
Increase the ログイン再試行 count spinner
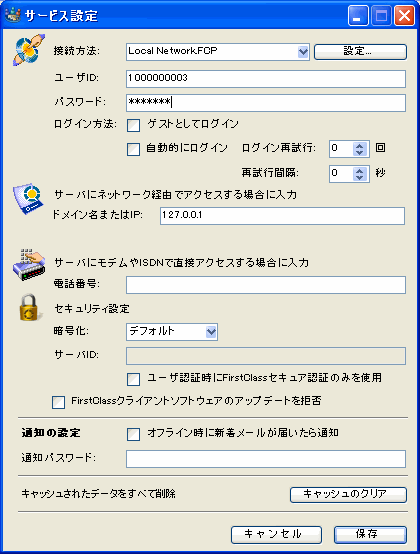point(359,145)
